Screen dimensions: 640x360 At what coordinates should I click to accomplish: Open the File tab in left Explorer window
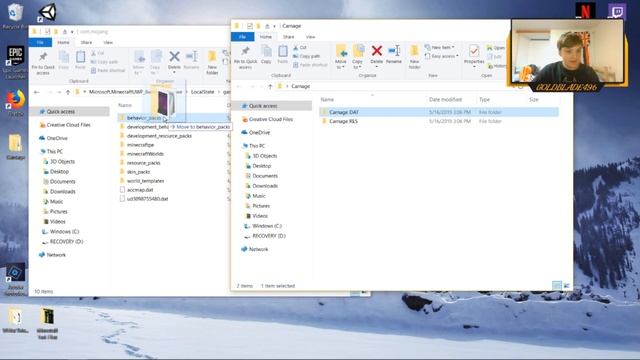tap(40, 42)
